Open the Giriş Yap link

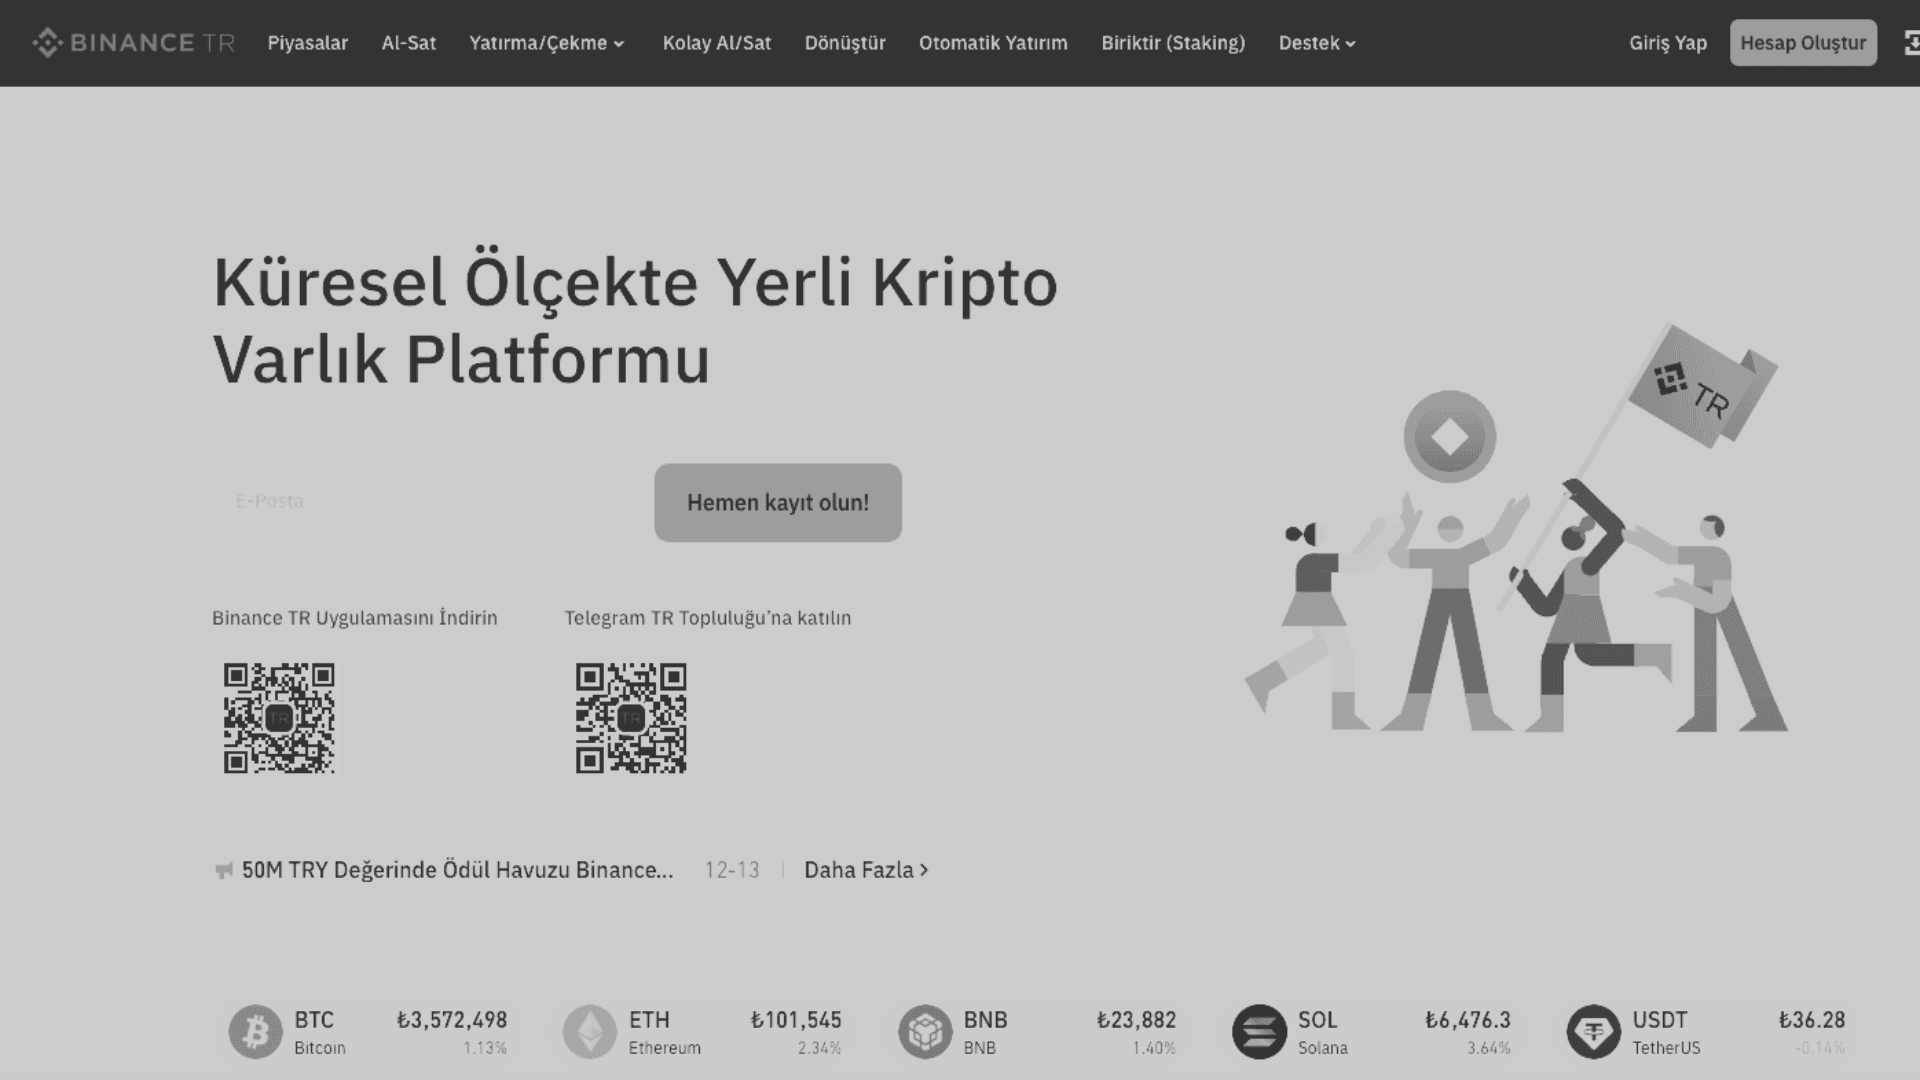[1668, 43]
